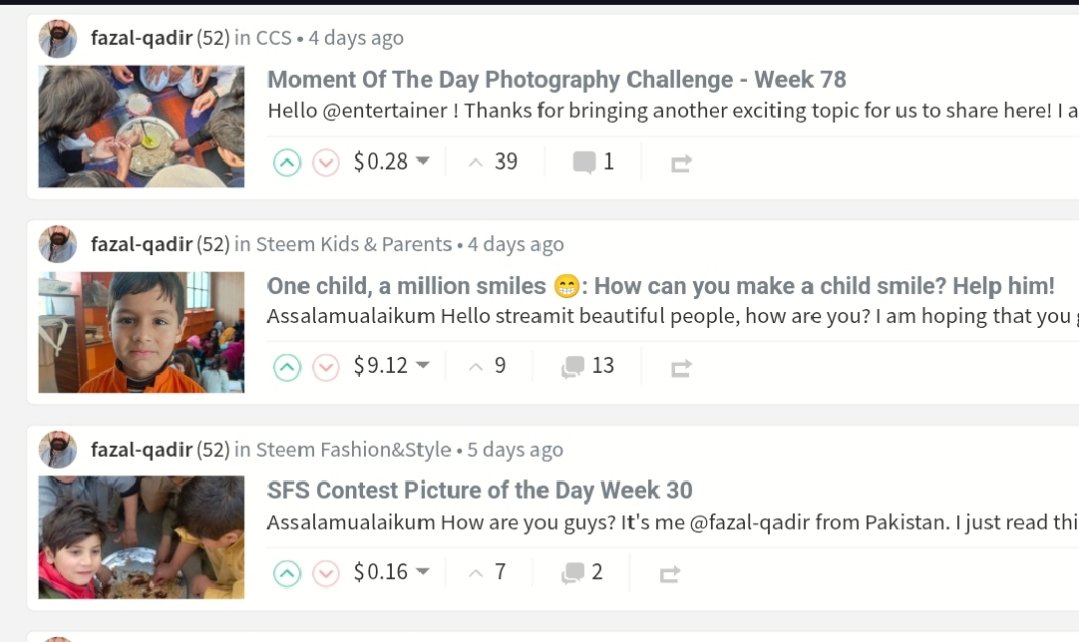Viewport: 1079px width, 642px height.
Task: Open comments on the 13-reply post
Action: tap(589, 366)
